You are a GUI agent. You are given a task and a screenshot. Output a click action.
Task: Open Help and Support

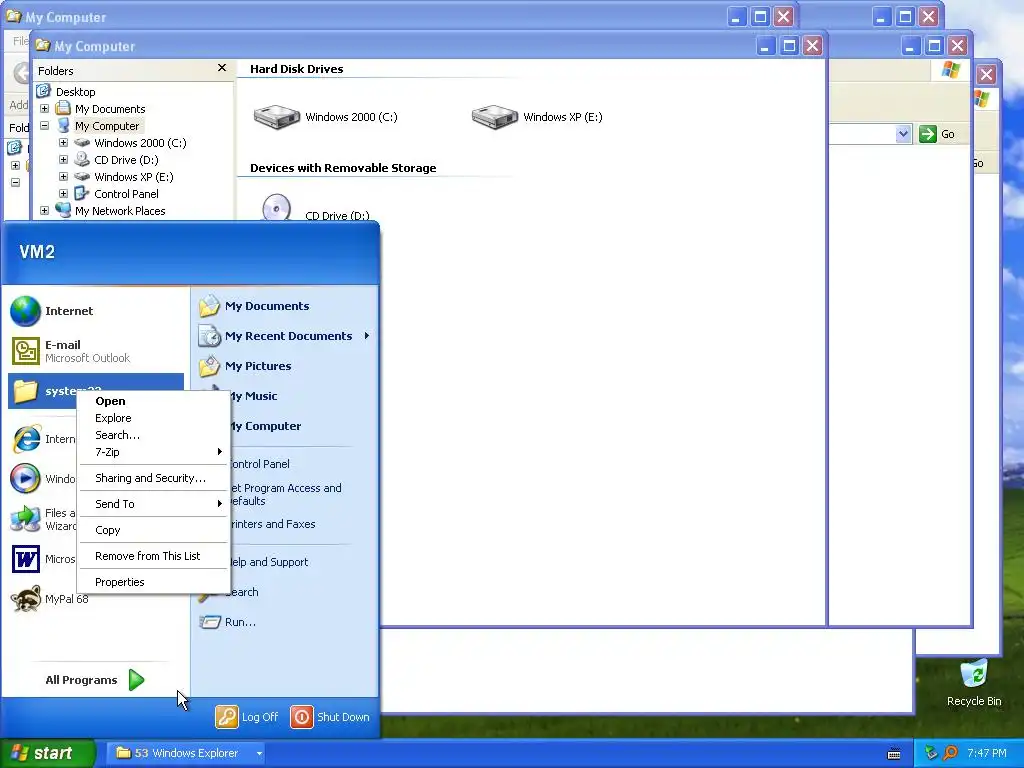click(268, 562)
